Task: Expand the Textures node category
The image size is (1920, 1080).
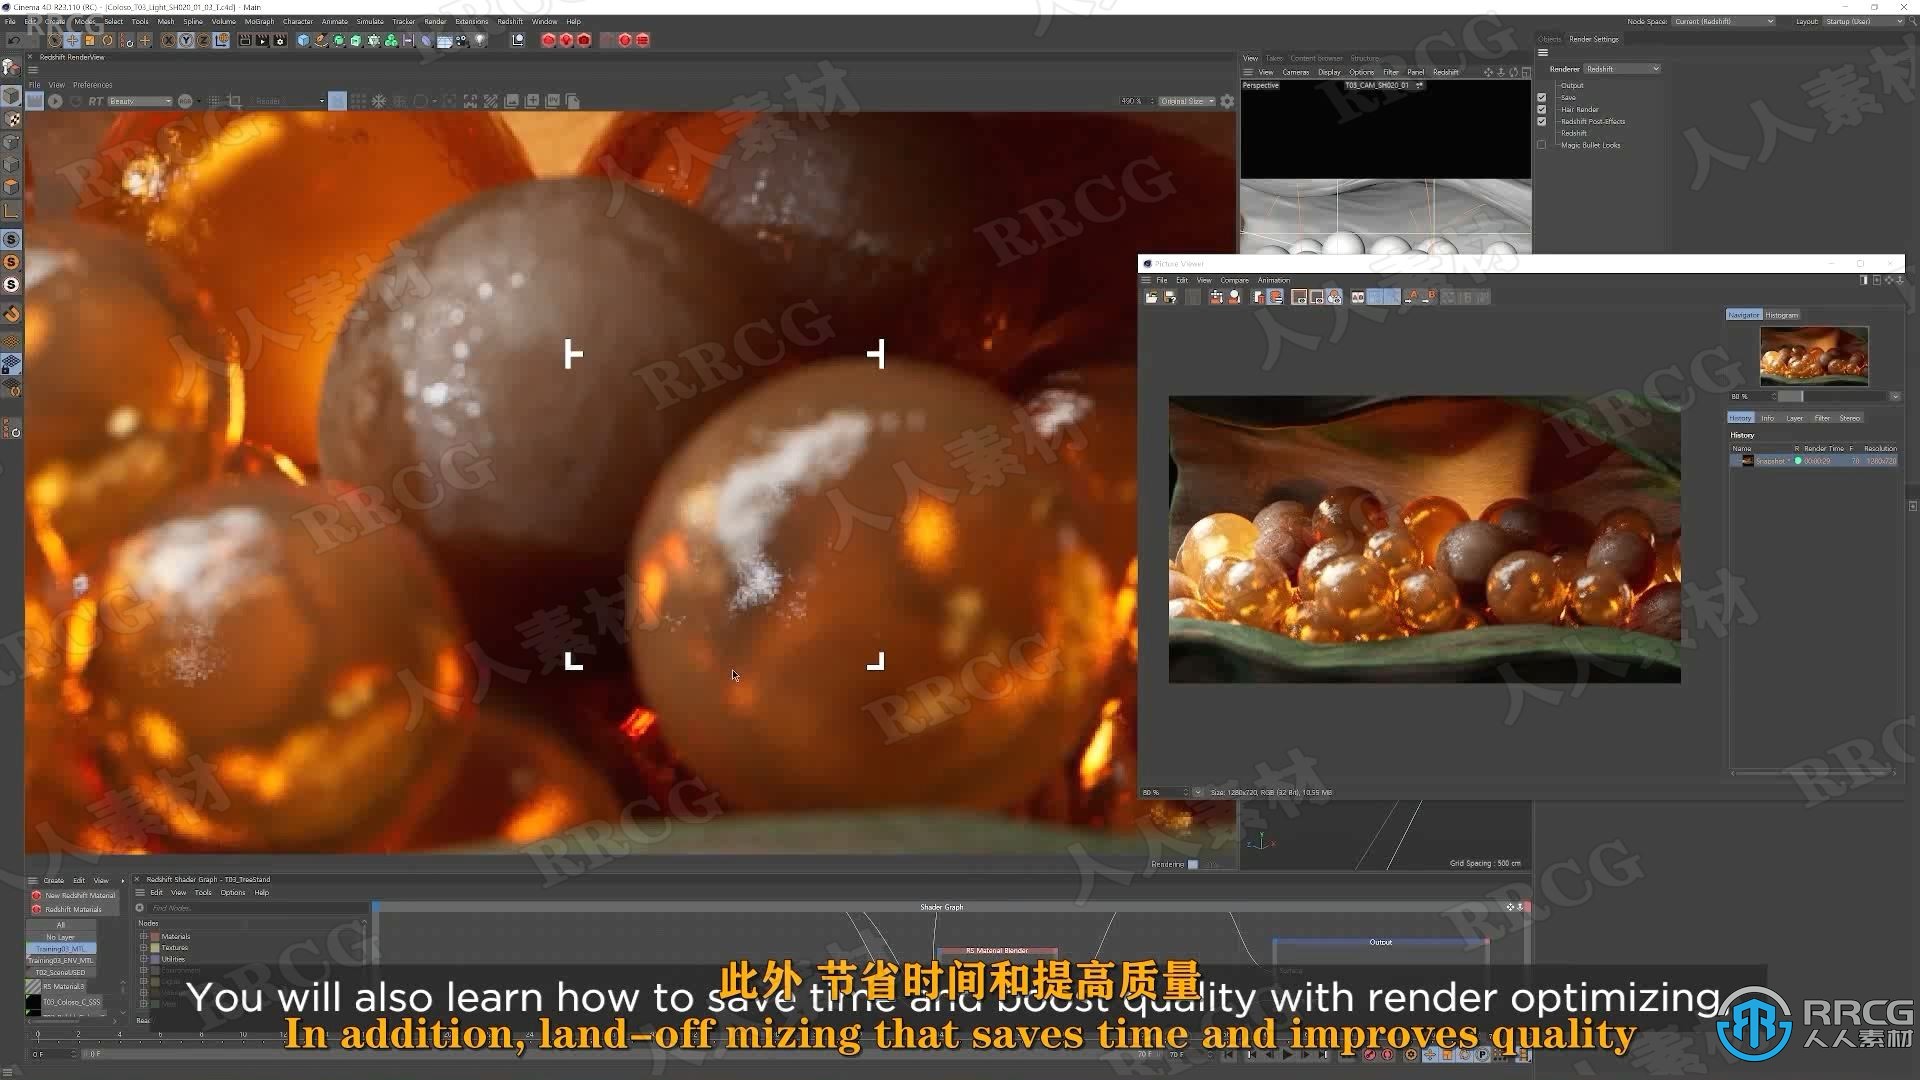Action: tap(144, 948)
